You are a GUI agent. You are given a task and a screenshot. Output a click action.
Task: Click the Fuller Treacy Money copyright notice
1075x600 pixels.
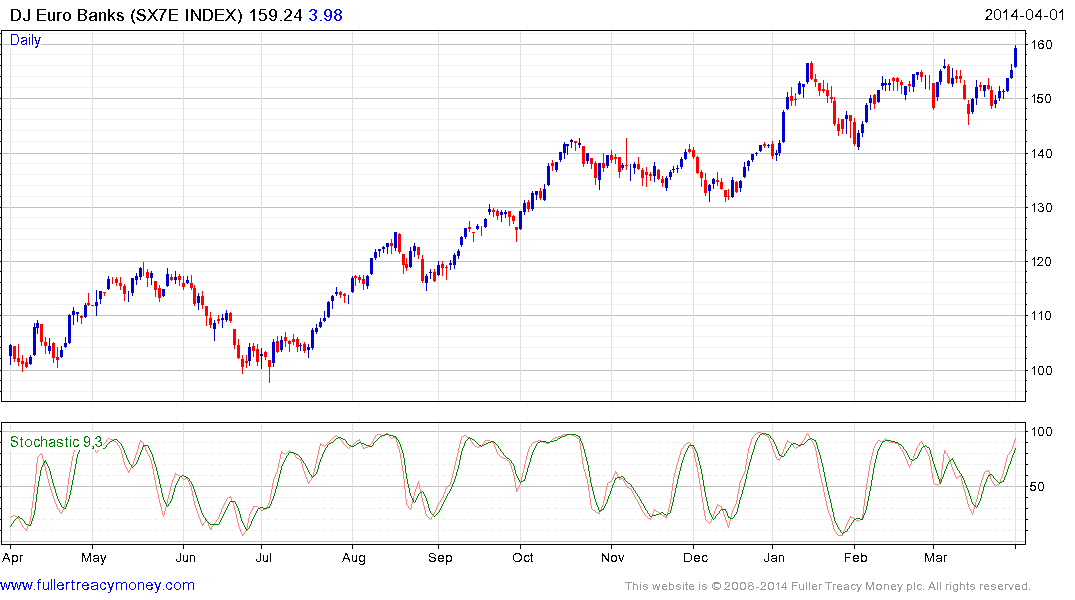point(828,586)
